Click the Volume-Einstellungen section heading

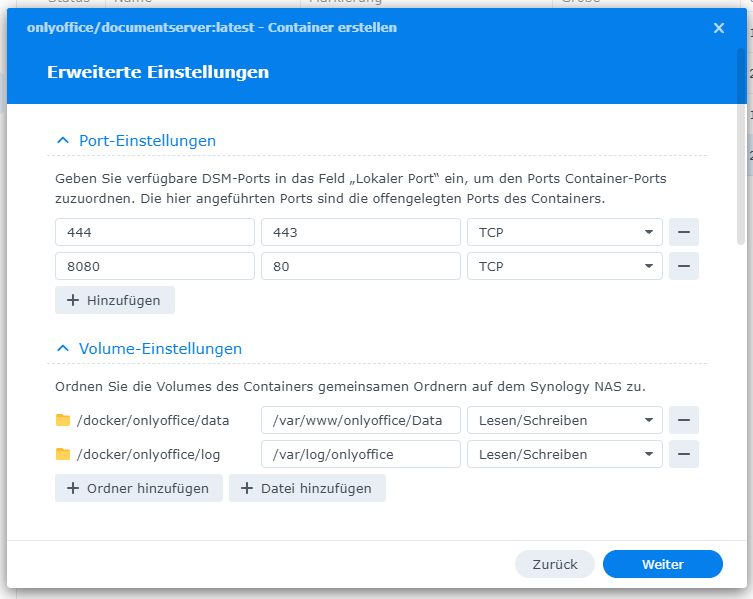[160, 348]
